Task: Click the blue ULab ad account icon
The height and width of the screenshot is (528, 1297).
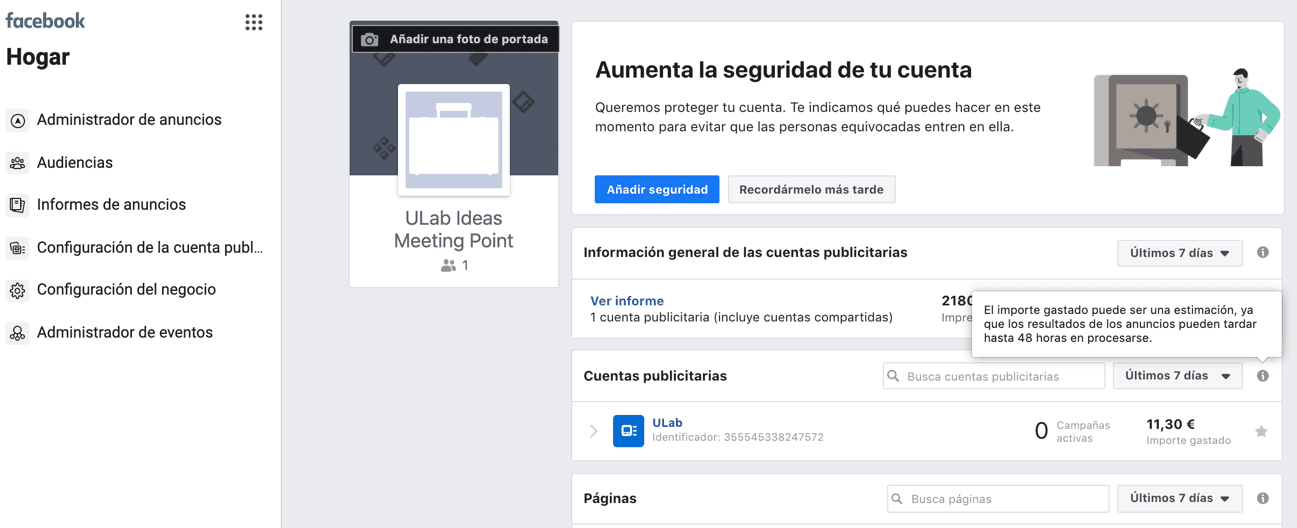Action: pyautogui.click(x=628, y=431)
